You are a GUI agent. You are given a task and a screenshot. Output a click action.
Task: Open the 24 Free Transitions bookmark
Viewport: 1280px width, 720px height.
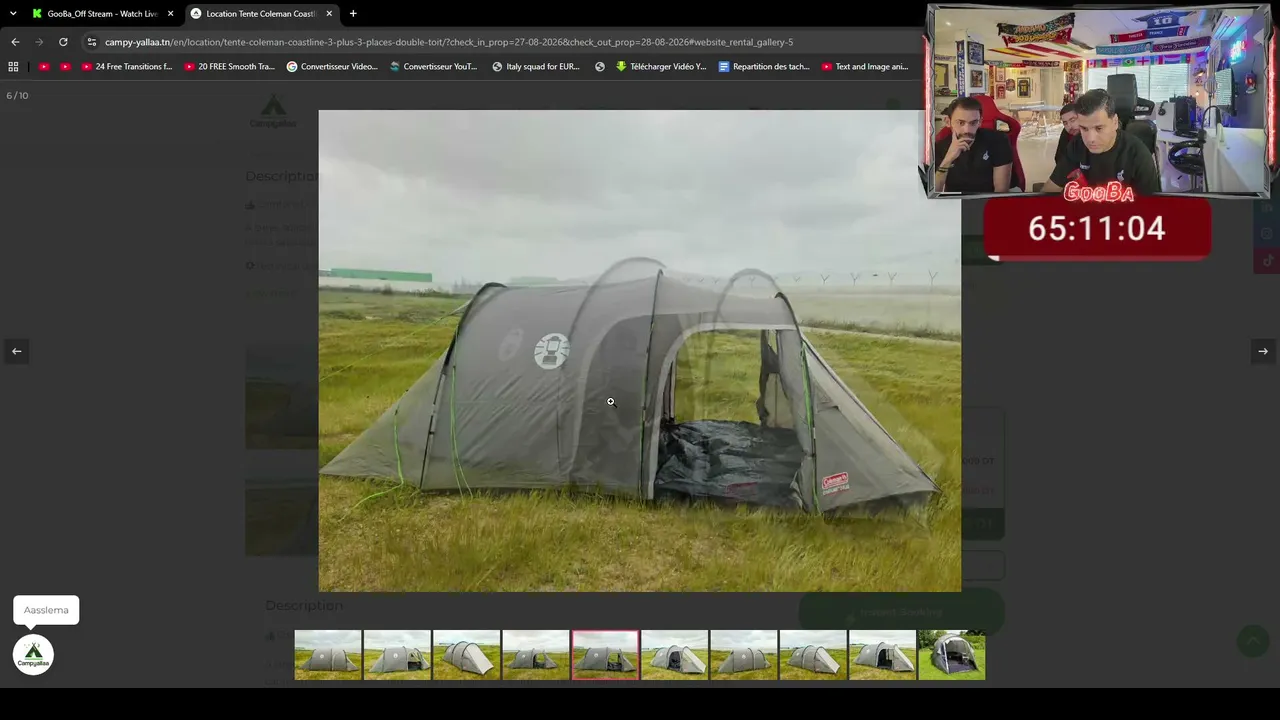127,67
